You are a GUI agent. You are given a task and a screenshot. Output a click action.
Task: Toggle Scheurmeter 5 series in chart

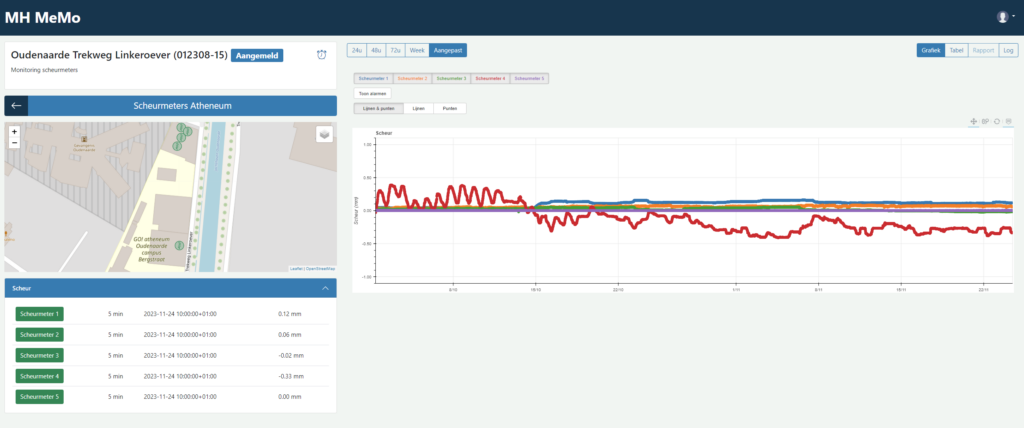pos(529,78)
